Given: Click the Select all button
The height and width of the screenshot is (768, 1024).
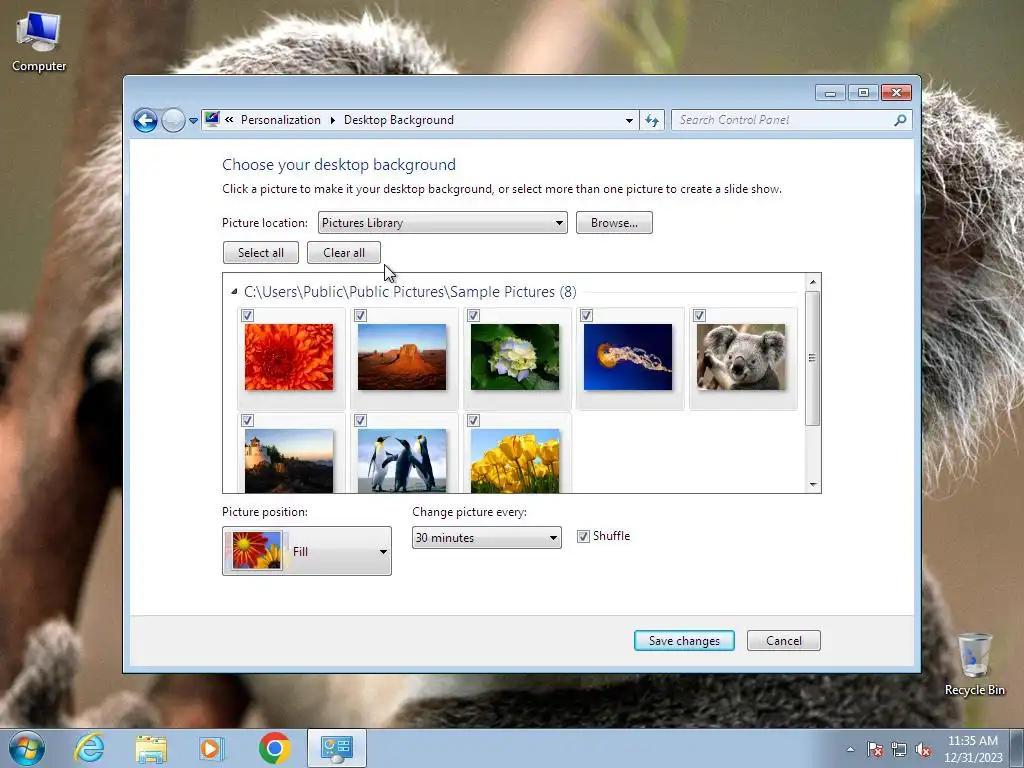Looking at the screenshot, I should 261,253.
